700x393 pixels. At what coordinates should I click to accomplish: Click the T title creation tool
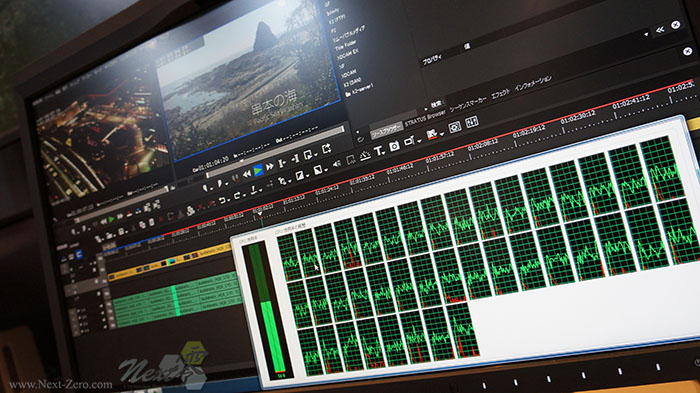tap(378, 151)
